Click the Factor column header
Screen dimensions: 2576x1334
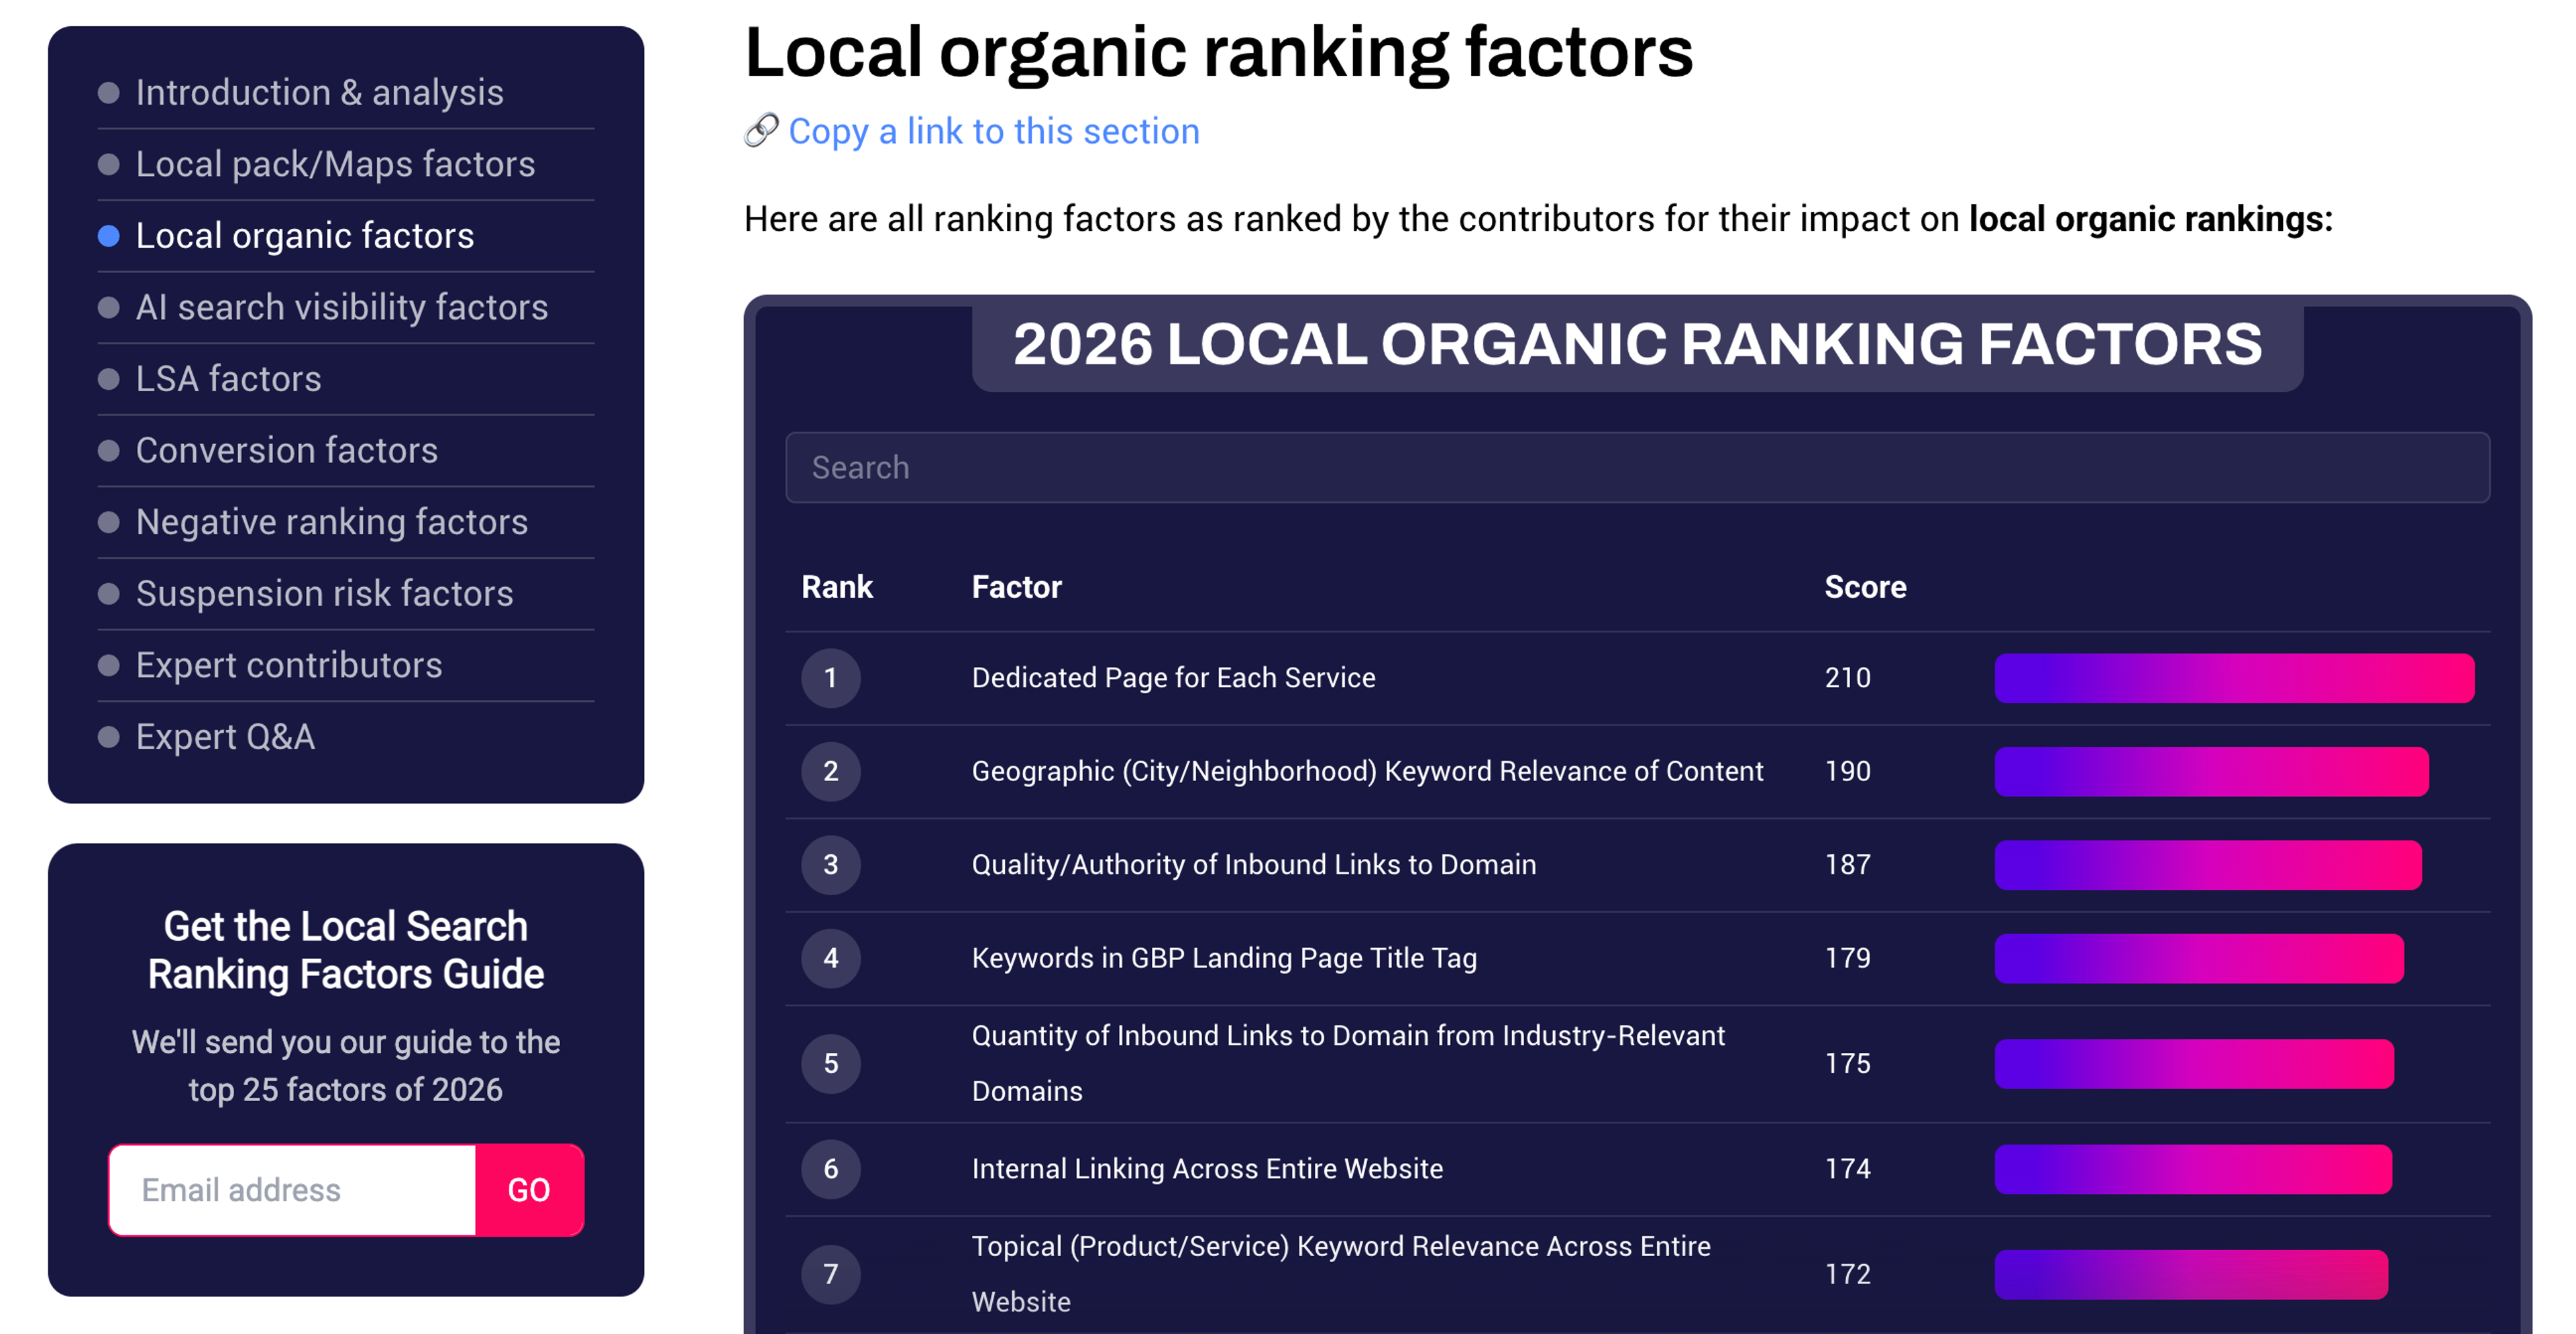(x=1016, y=586)
